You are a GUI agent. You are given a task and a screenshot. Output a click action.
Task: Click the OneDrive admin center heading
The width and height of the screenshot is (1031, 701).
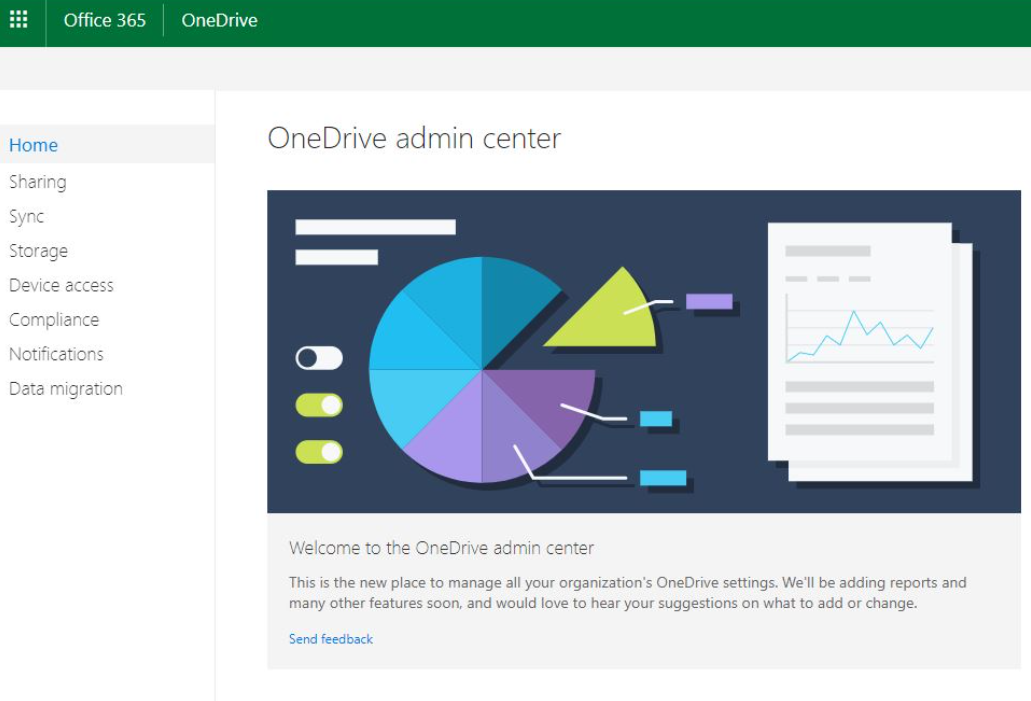click(x=414, y=139)
